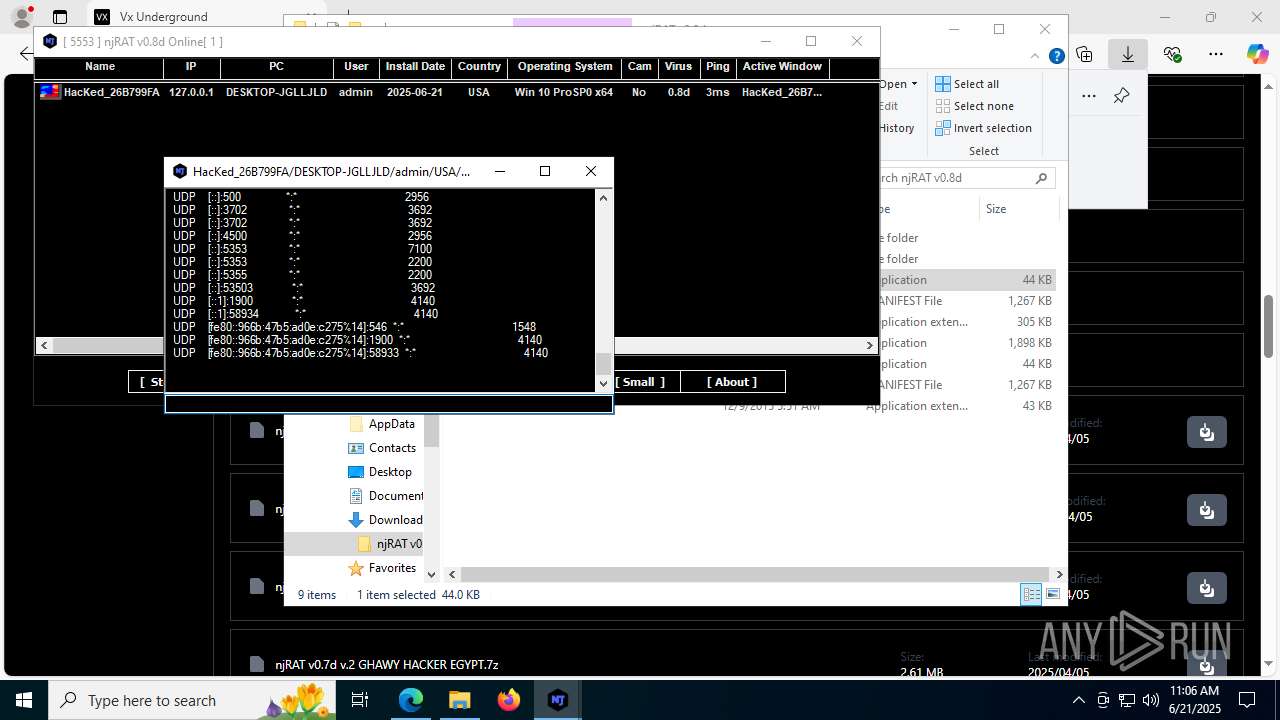Open volume control in system tray

click(x=1151, y=700)
